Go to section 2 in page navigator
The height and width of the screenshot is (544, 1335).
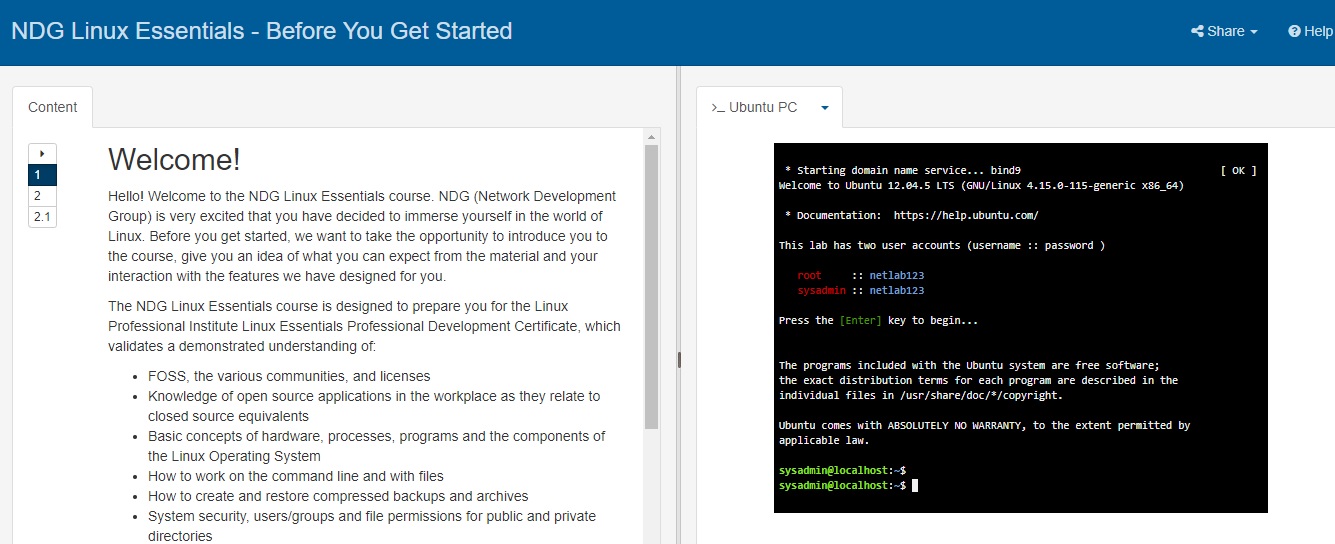(x=42, y=196)
